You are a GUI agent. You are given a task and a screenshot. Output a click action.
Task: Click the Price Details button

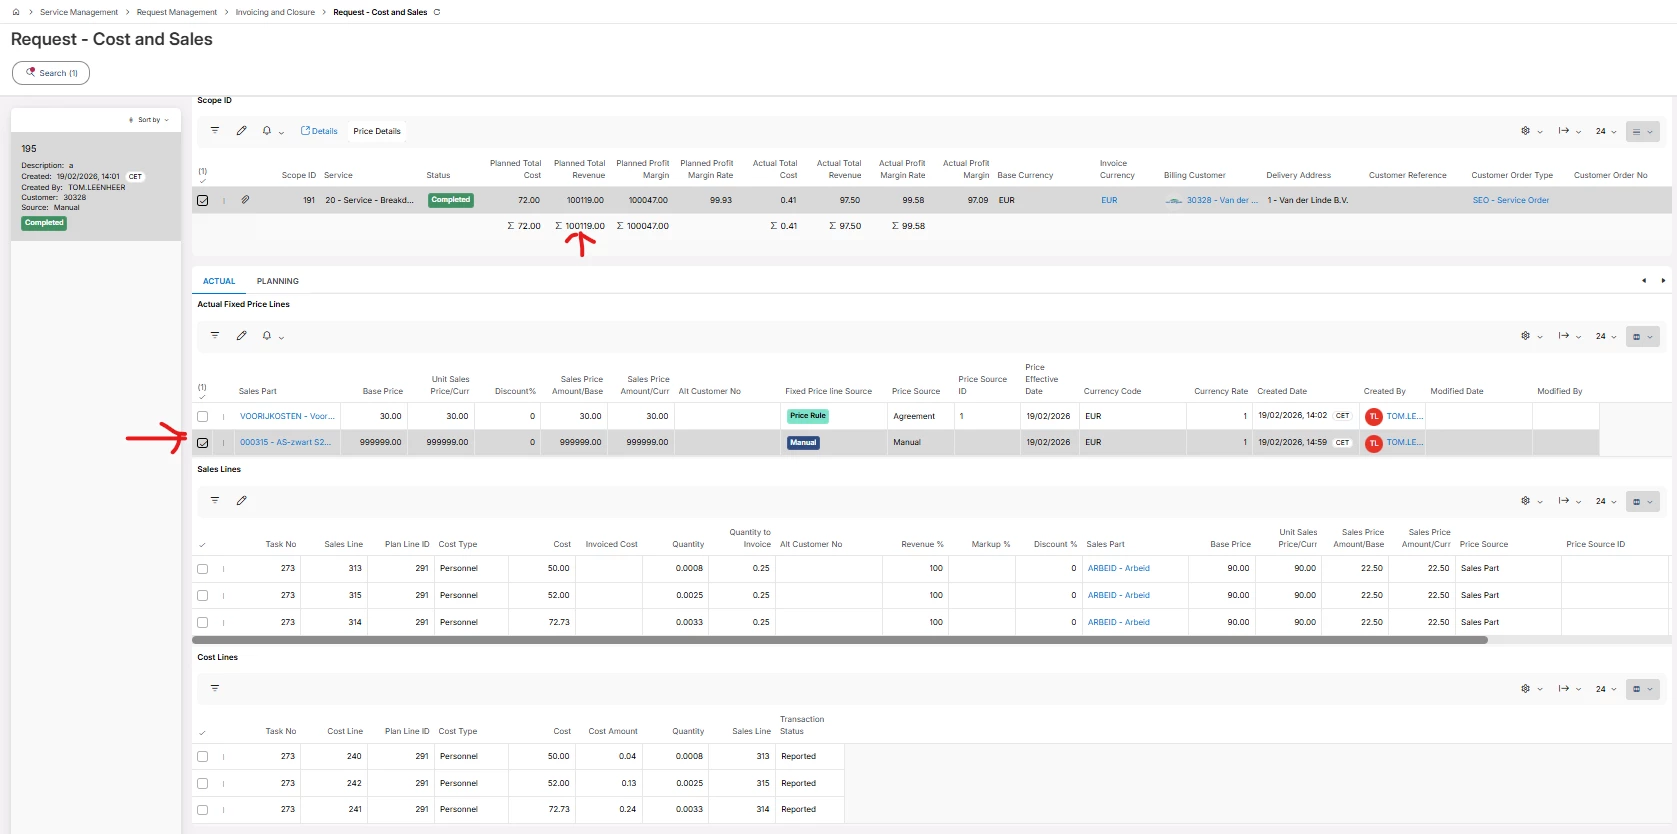(377, 131)
